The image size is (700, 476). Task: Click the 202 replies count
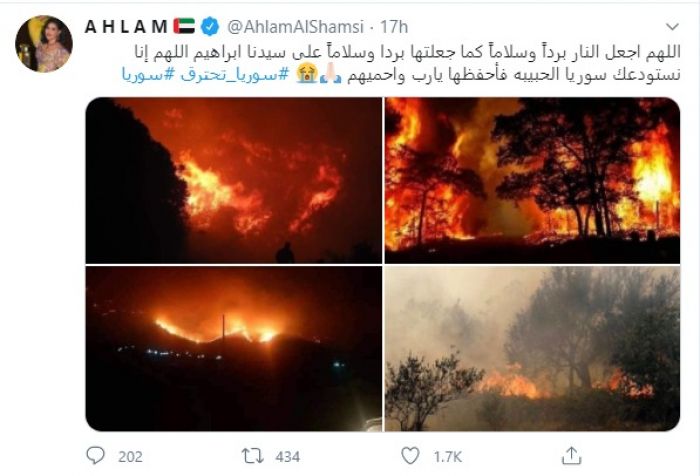tap(130, 457)
